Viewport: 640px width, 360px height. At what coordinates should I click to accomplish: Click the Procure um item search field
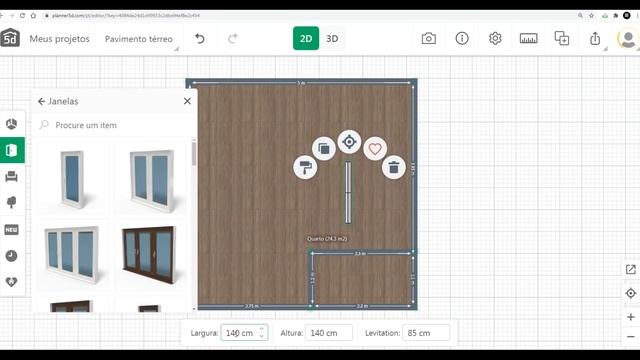pos(114,125)
